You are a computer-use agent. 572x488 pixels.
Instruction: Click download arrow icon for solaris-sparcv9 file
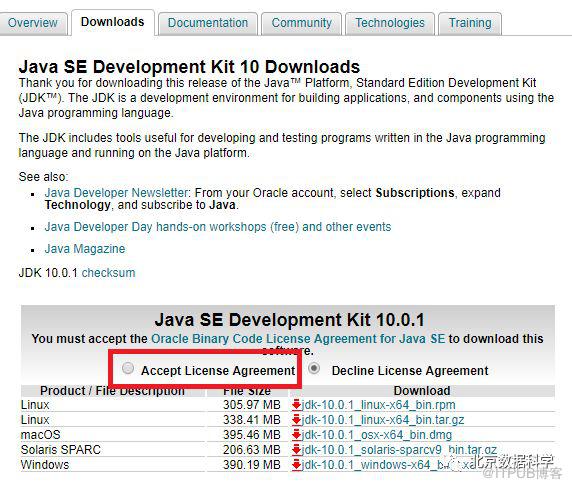pos(296,449)
